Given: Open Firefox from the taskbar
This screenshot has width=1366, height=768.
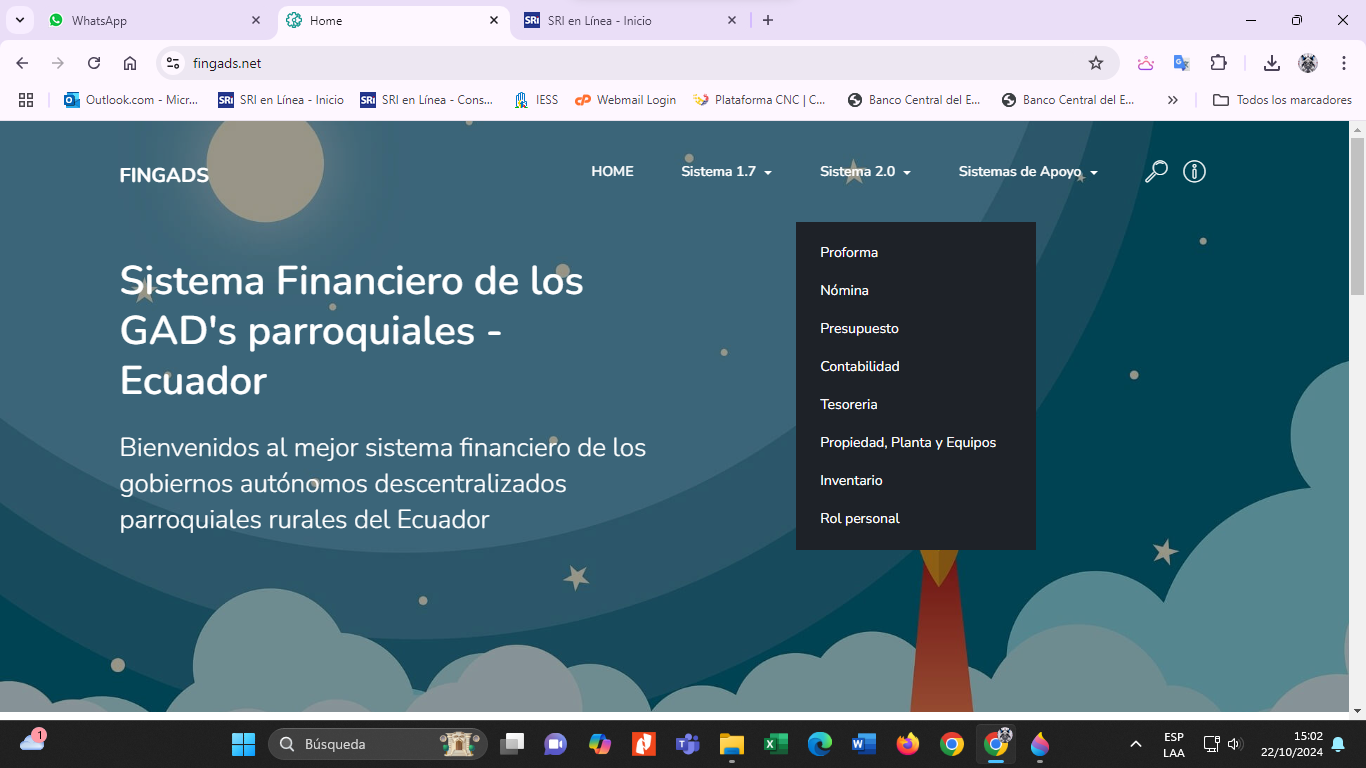Looking at the screenshot, I should (x=908, y=744).
